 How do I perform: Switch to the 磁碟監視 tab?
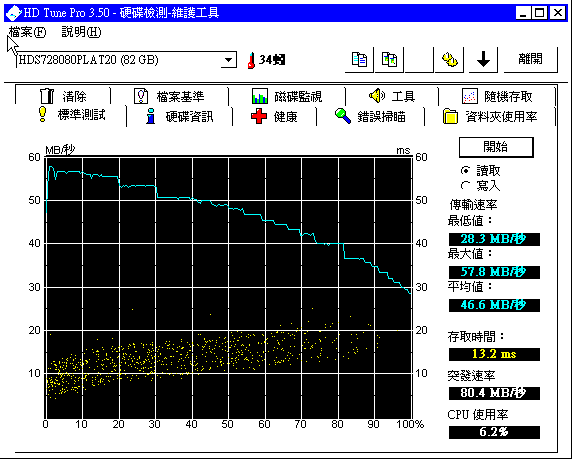[x=287, y=96]
